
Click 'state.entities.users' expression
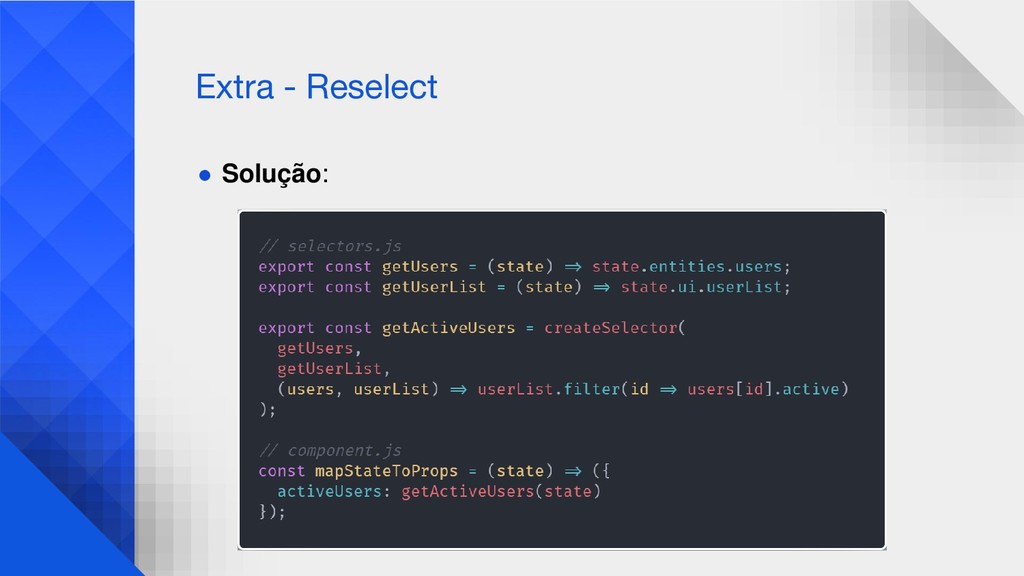click(x=686, y=266)
